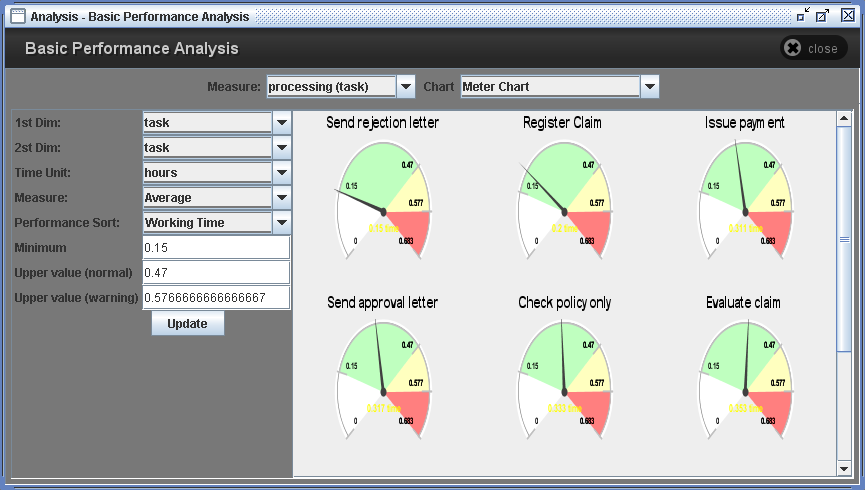Click the Minimum value input field
Screen dimensions: 865x490
pos(216,248)
